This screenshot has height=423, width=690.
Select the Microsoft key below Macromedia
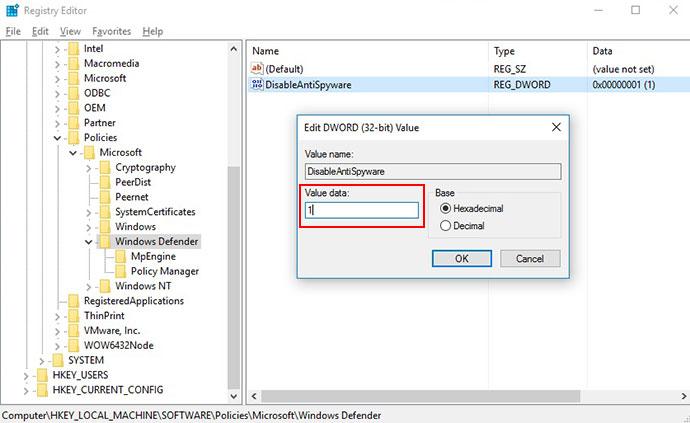click(x=105, y=78)
